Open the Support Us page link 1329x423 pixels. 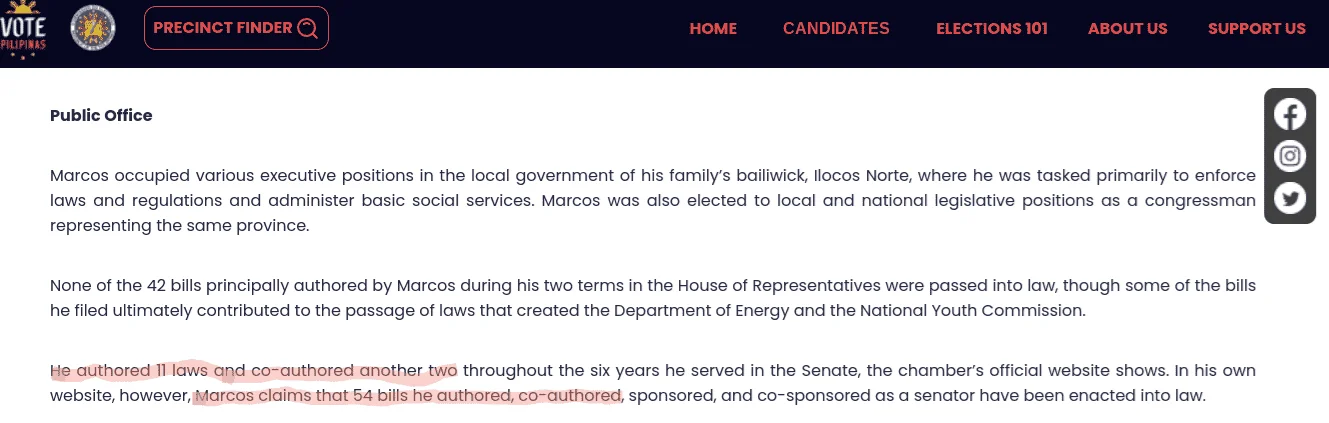(x=1257, y=29)
